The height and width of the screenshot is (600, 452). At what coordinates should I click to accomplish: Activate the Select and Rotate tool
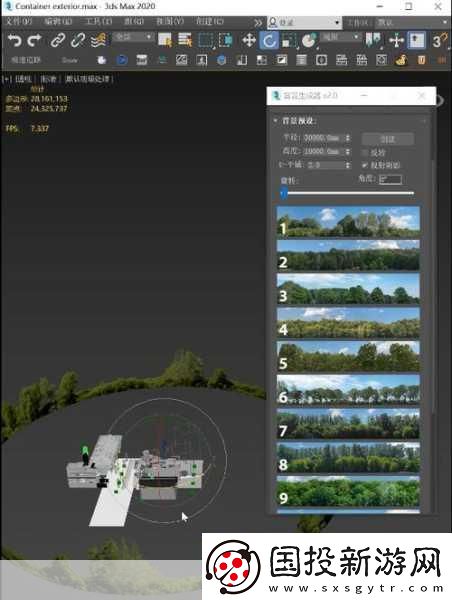point(269,40)
